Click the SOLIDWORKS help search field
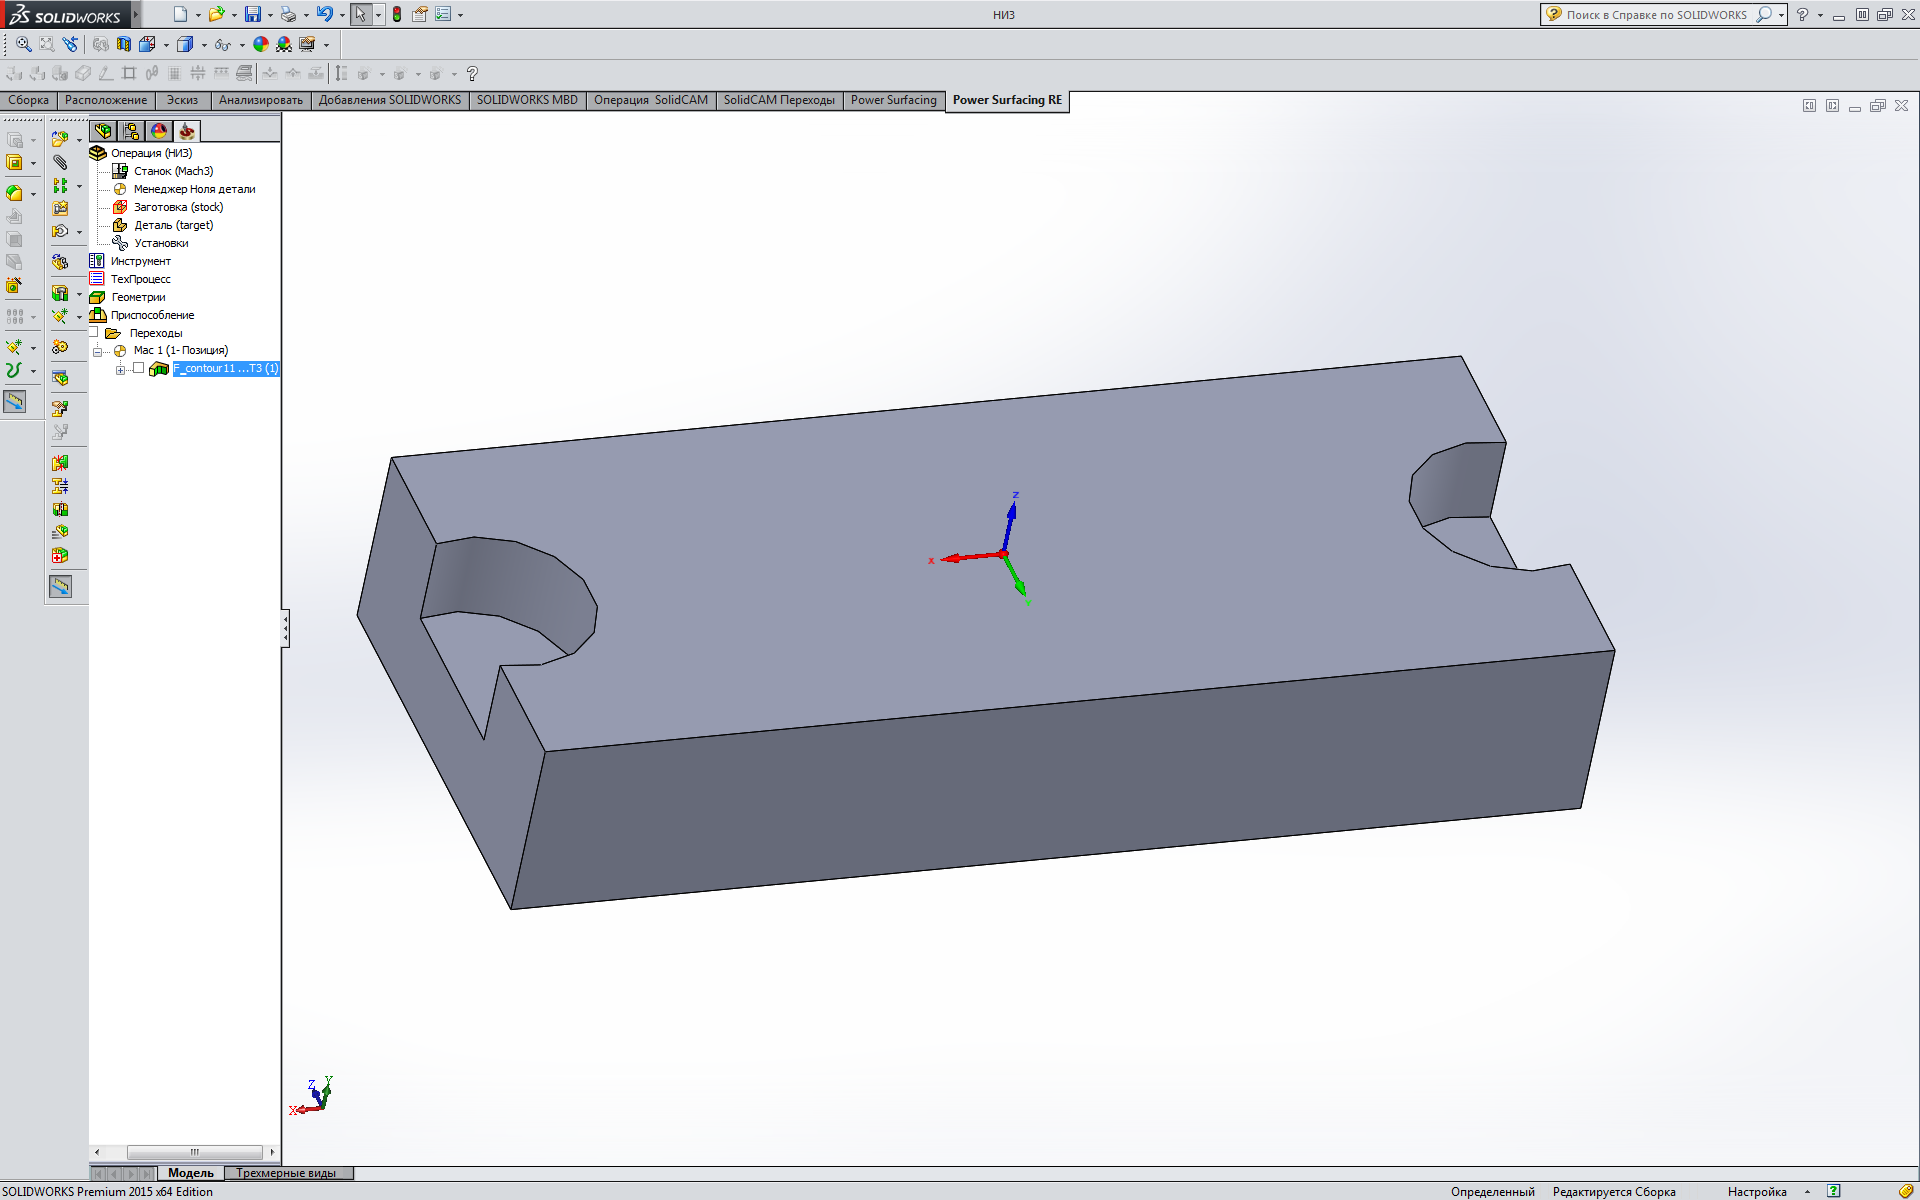The image size is (1920, 1200). point(1655,15)
